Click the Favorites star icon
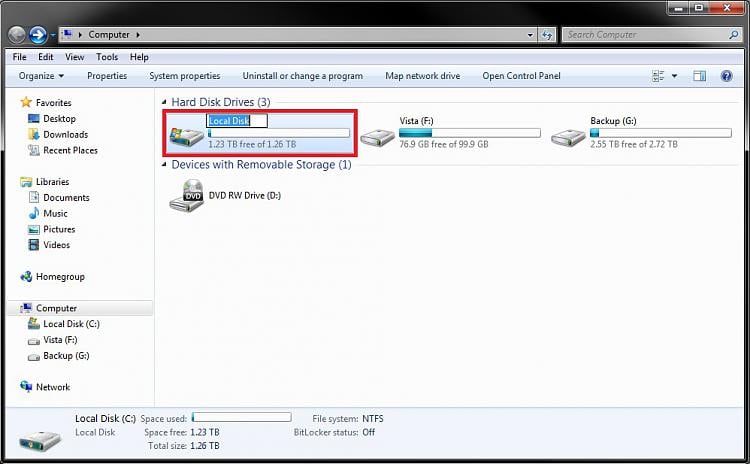Viewport: 750px width, 464px height. pyautogui.click(x=26, y=102)
